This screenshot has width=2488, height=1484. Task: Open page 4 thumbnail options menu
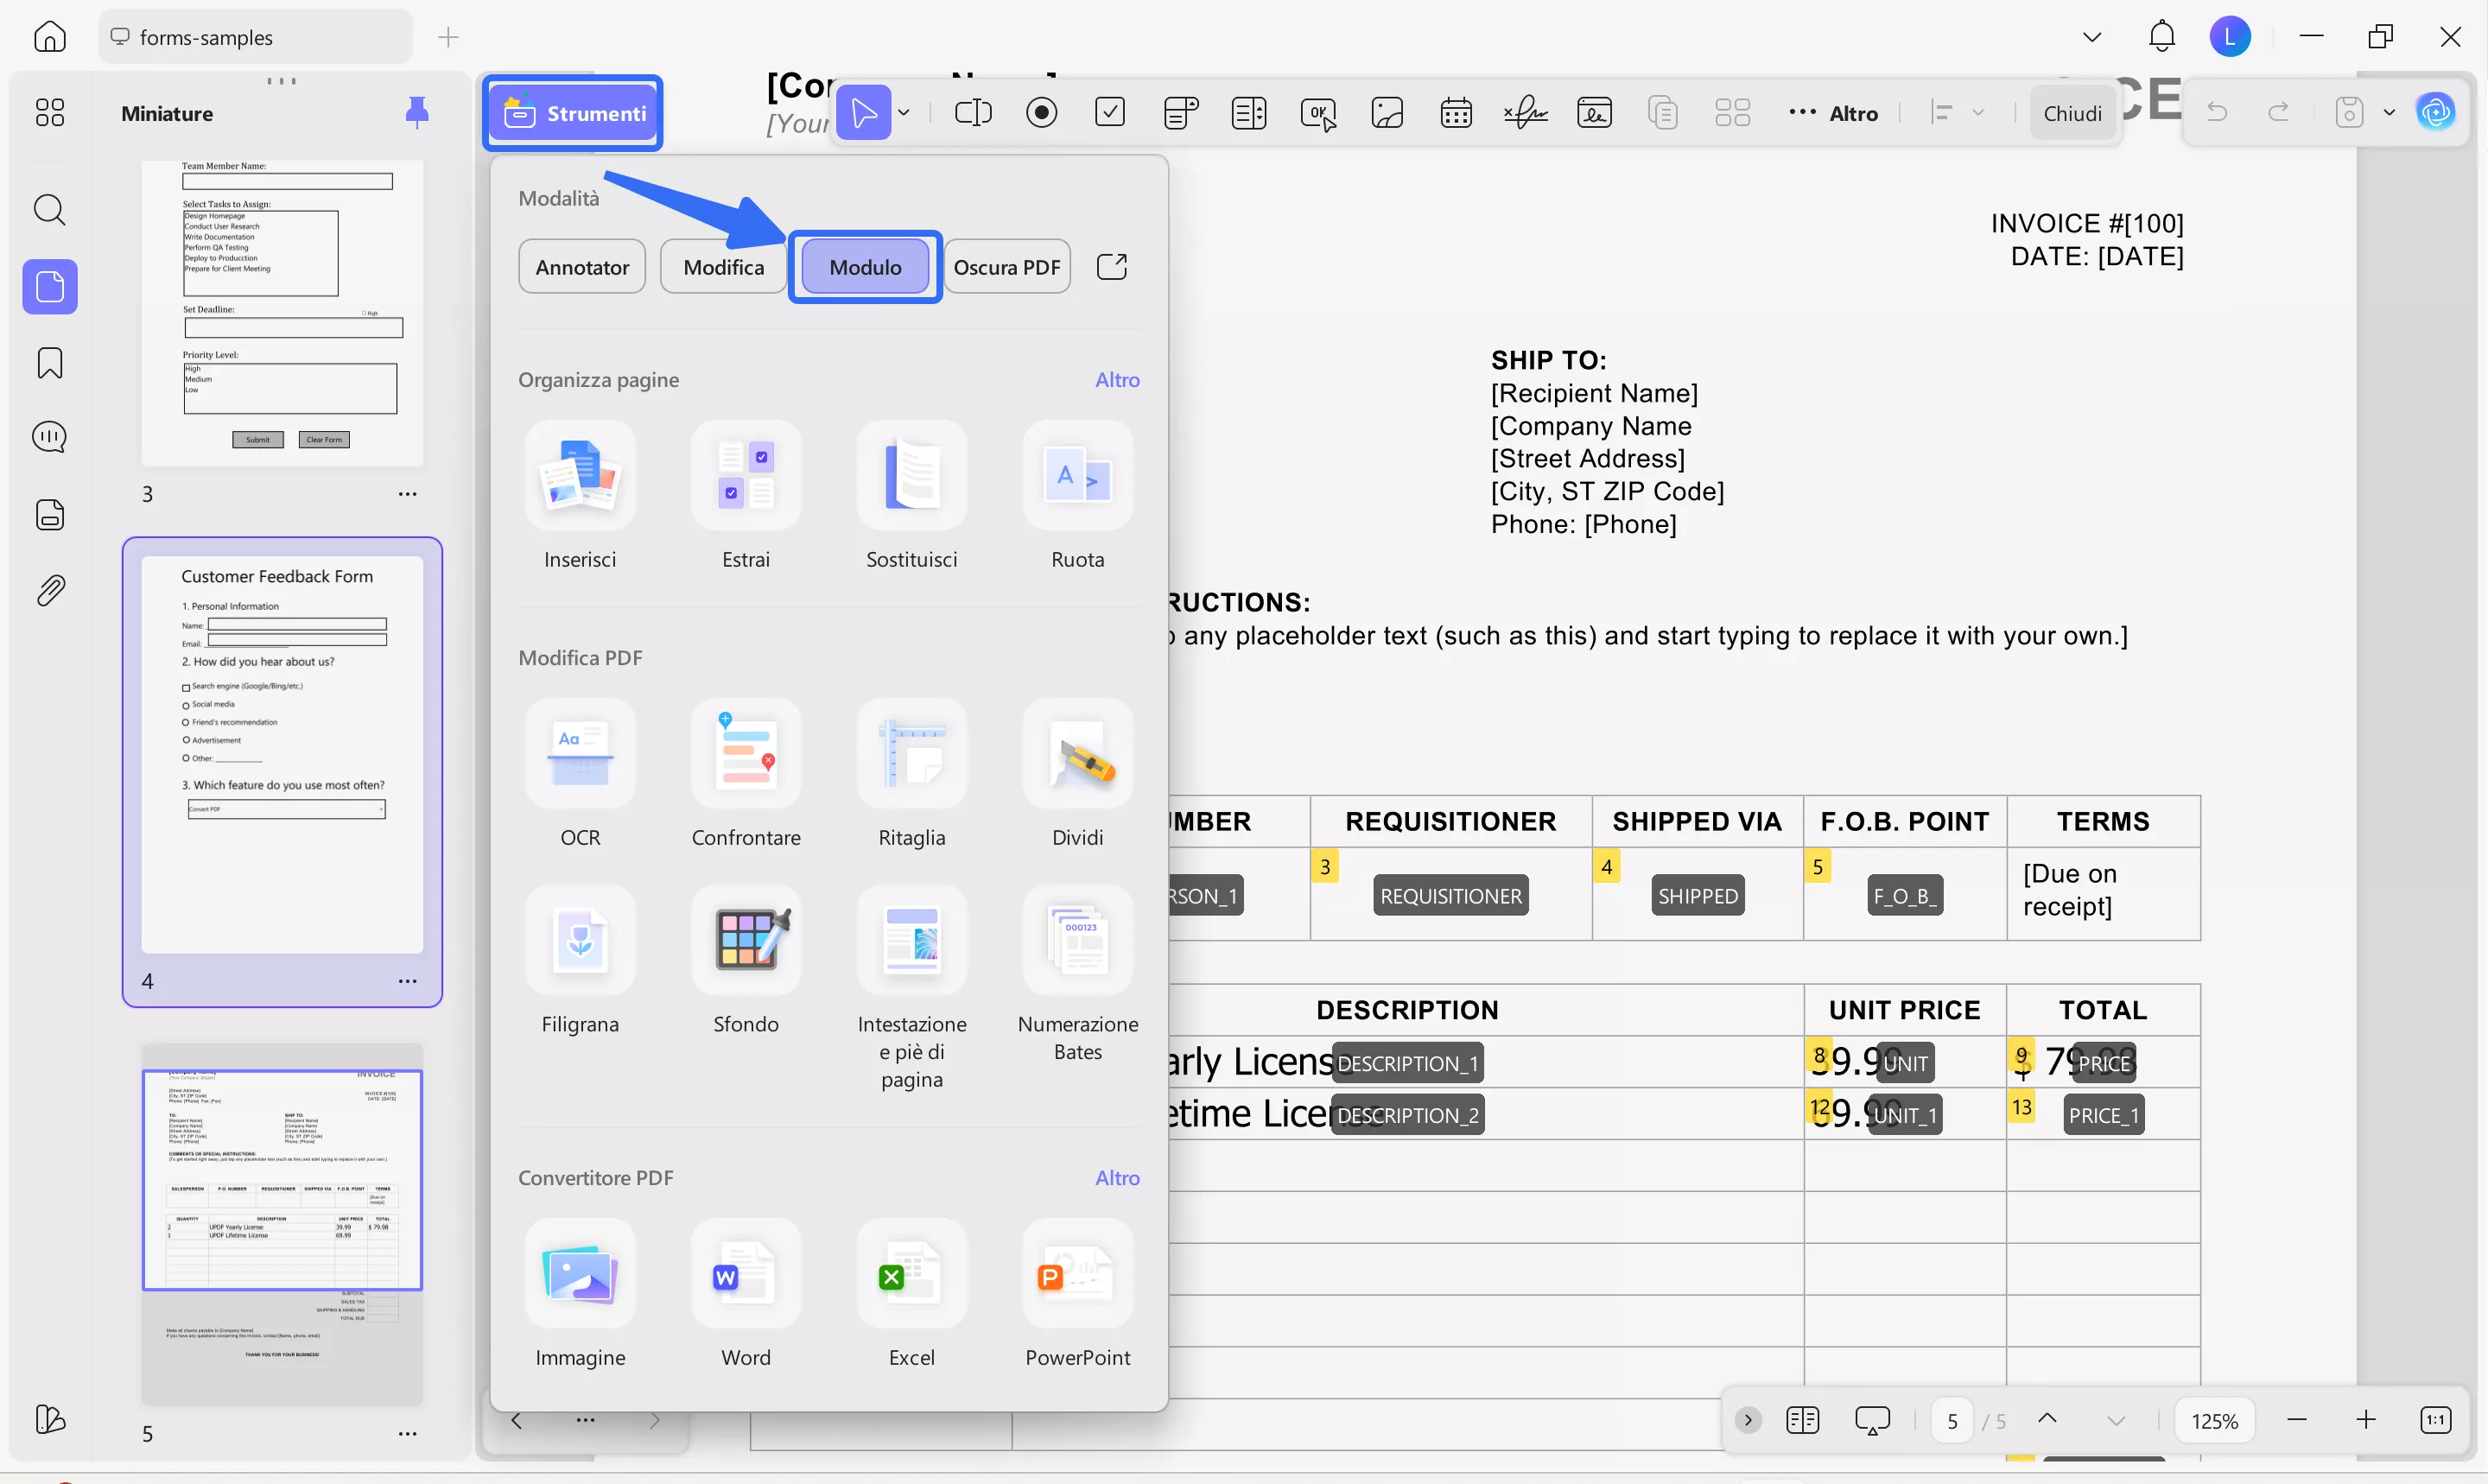[x=407, y=981]
